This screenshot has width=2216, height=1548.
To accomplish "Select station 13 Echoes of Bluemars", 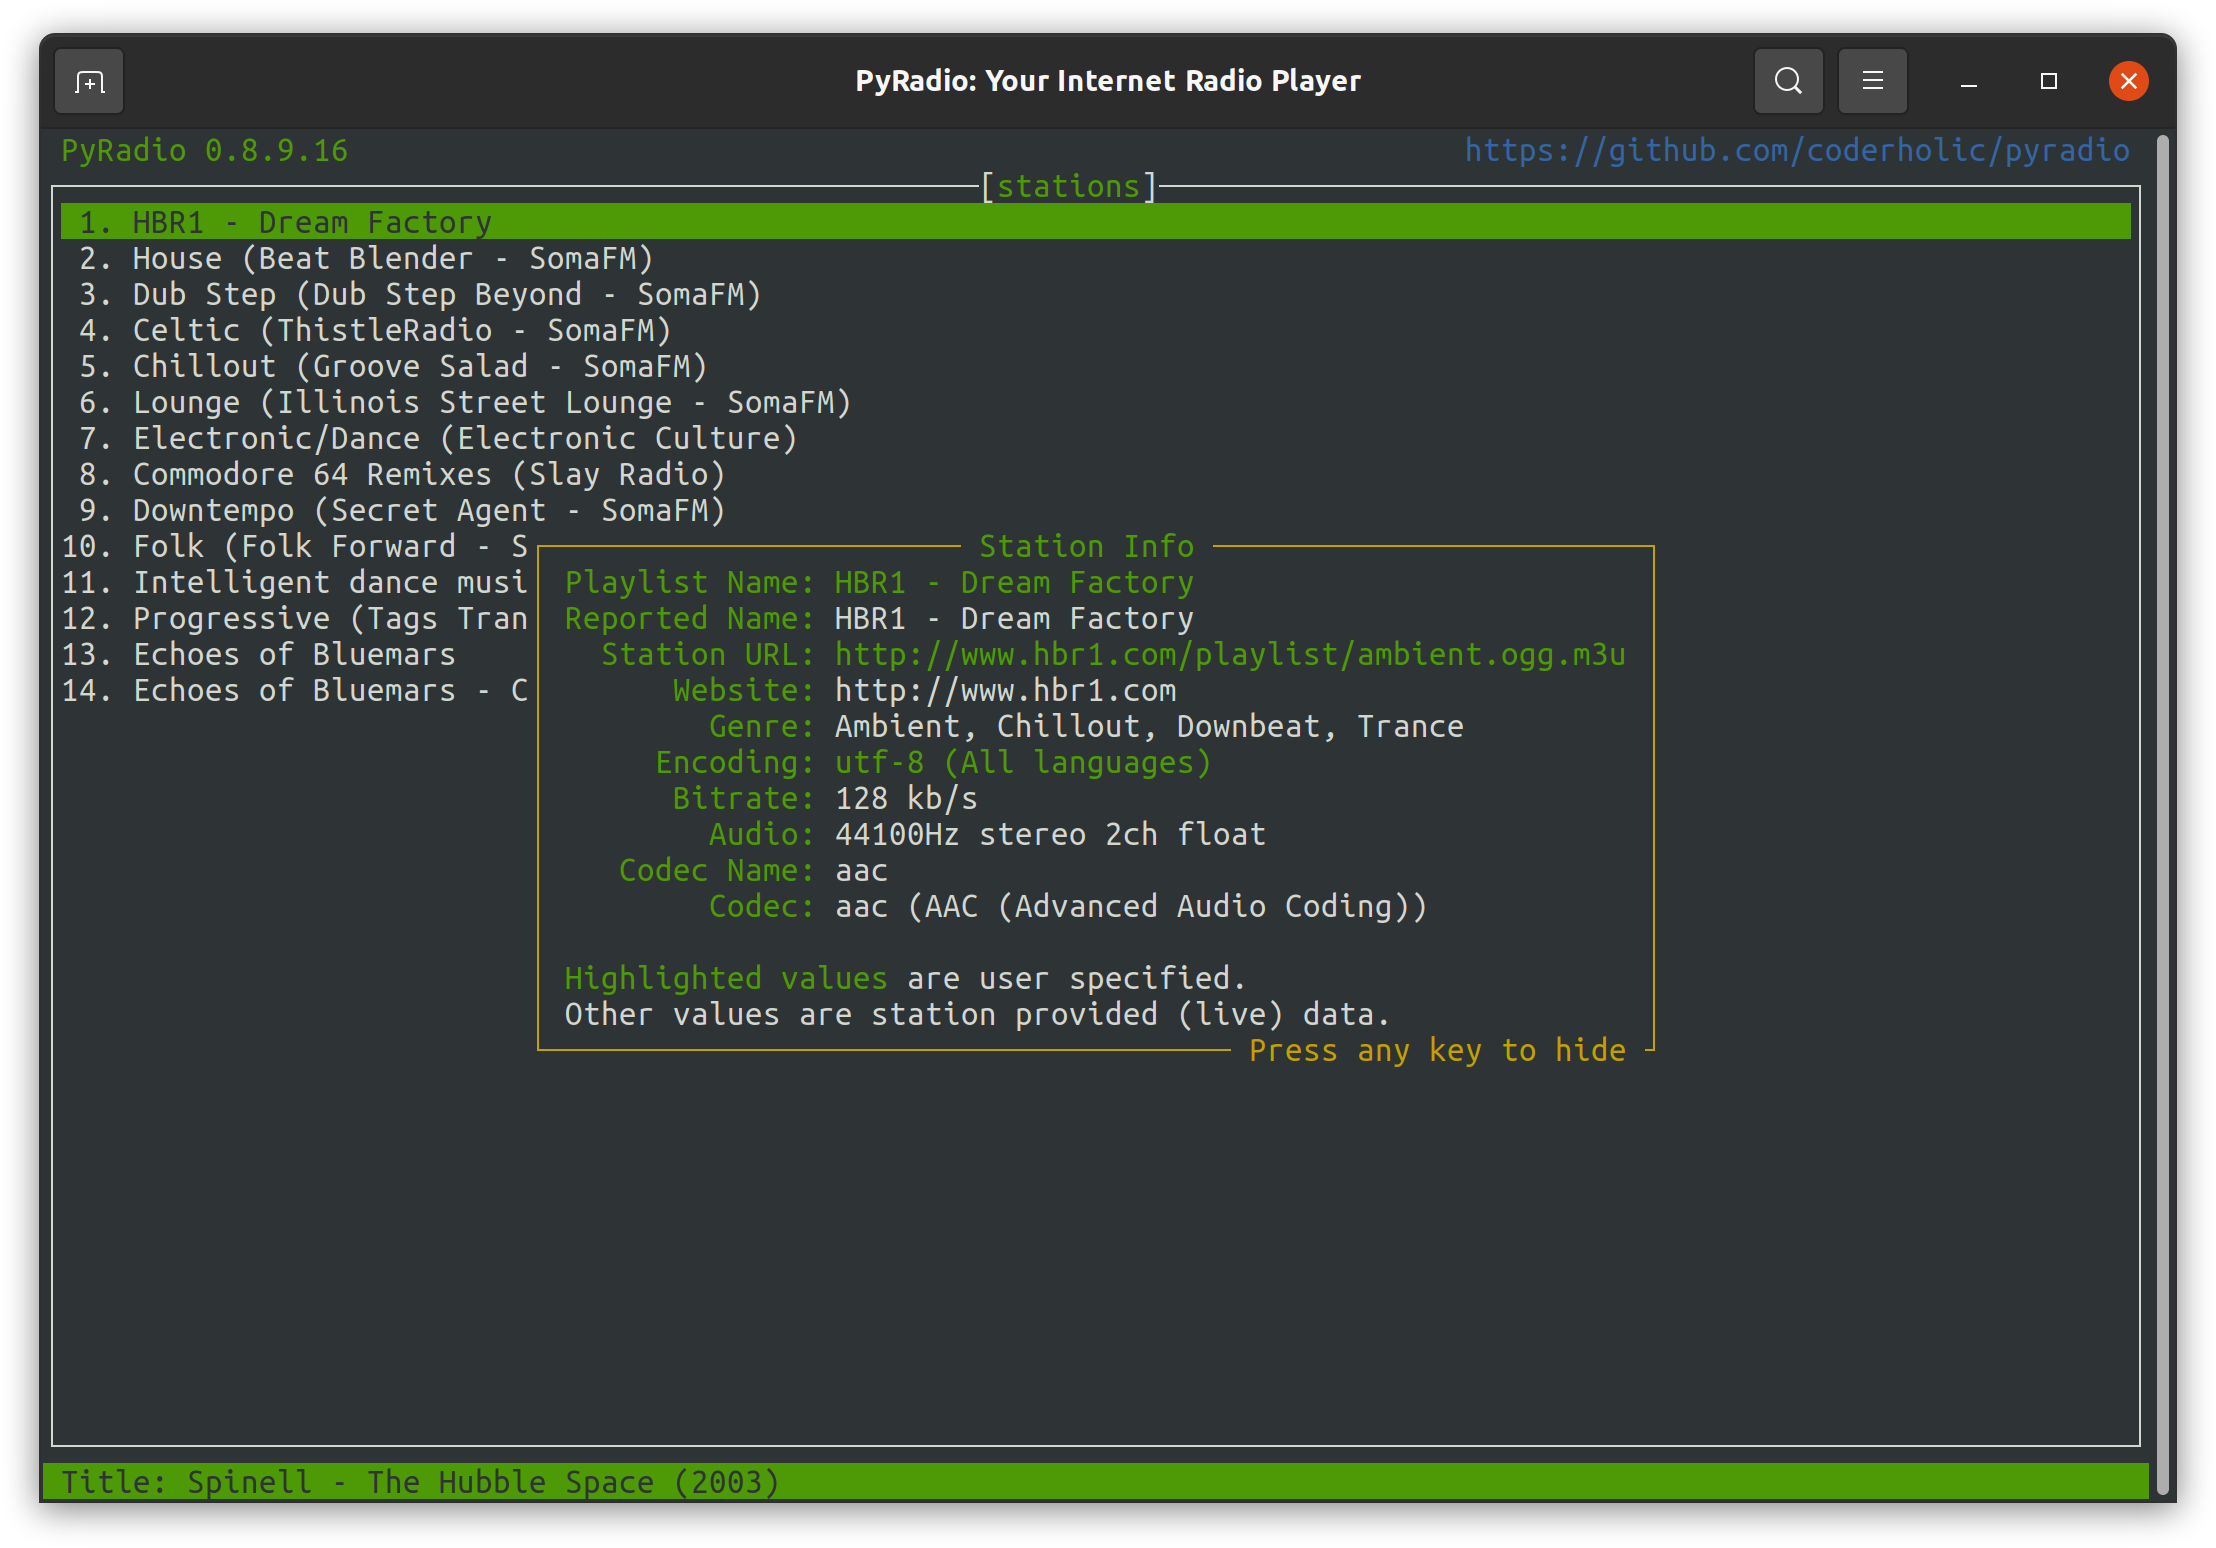I will [259, 654].
